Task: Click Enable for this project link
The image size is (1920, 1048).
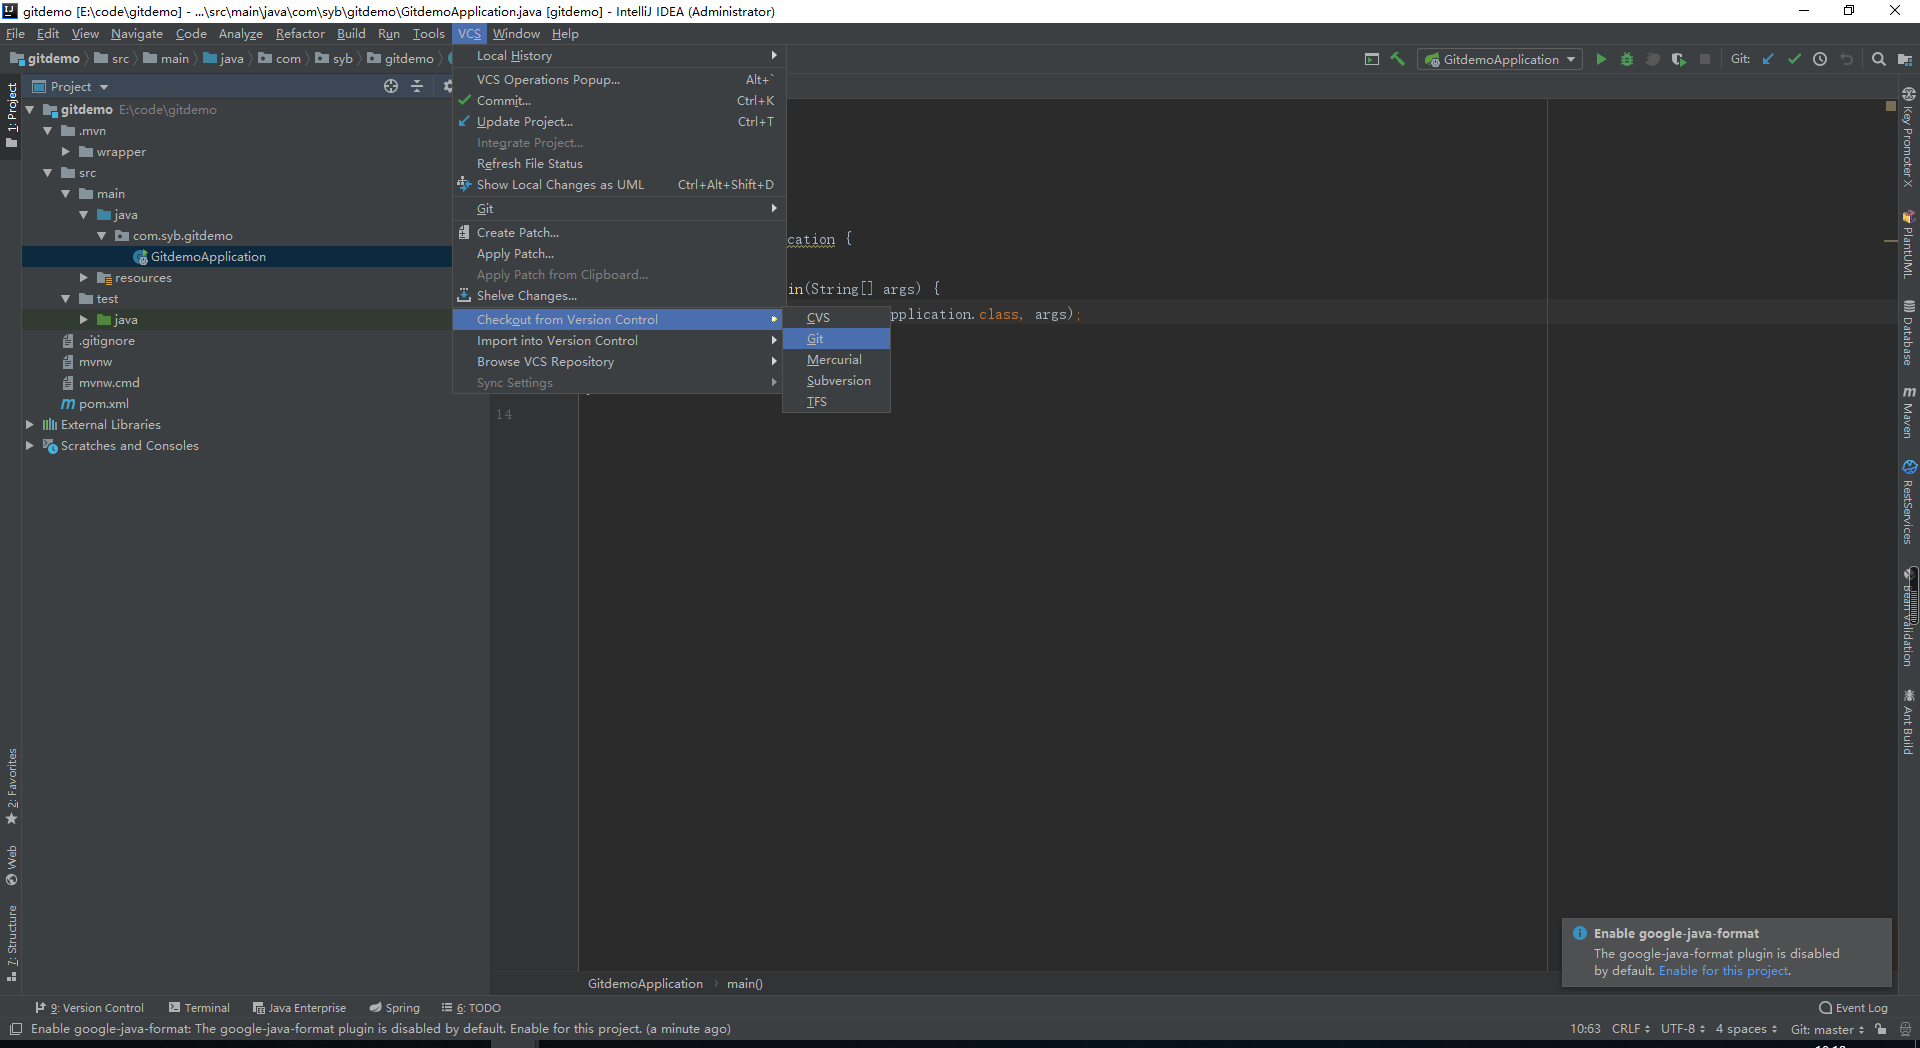Action: pyautogui.click(x=1724, y=971)
